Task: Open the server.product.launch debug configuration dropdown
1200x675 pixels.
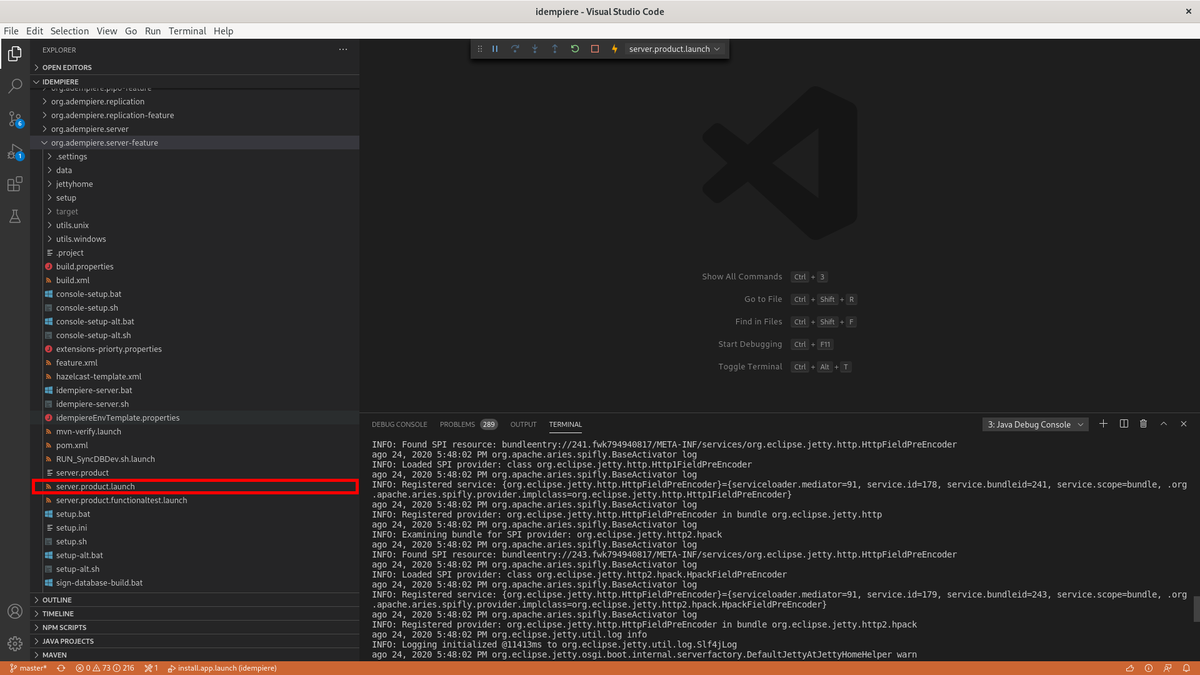Action: pos(674,49)
